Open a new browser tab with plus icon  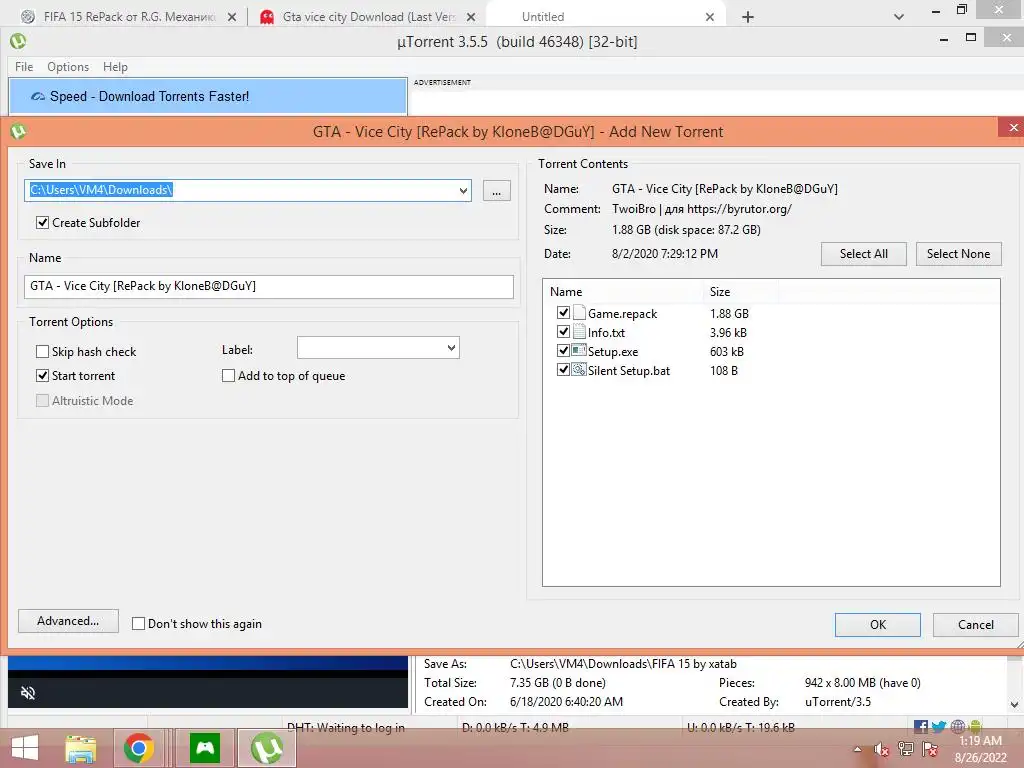[748, 17]
